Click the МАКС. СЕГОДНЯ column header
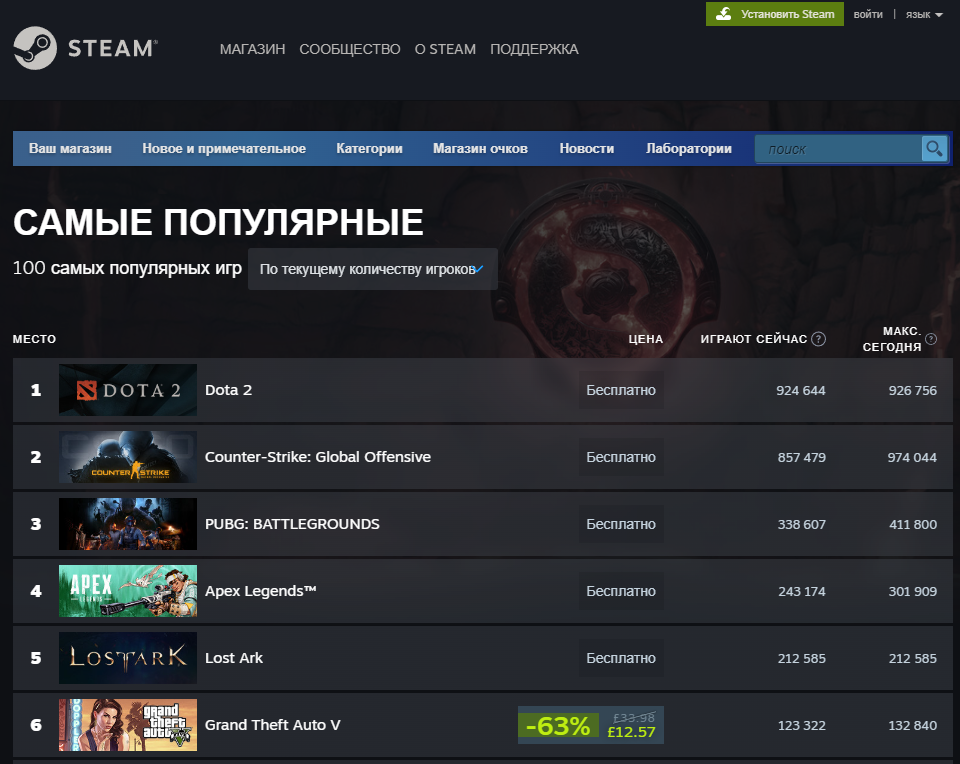The height and width of the screenshot is (764, 960). click(892, 339)
